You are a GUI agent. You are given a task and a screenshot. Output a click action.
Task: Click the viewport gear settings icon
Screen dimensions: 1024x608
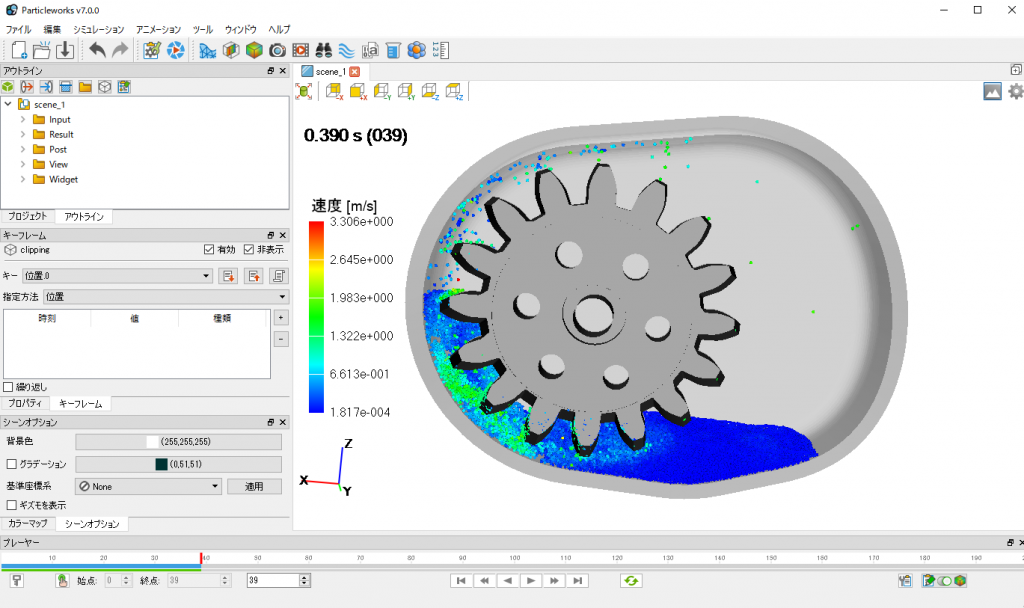click(1016, 91)
